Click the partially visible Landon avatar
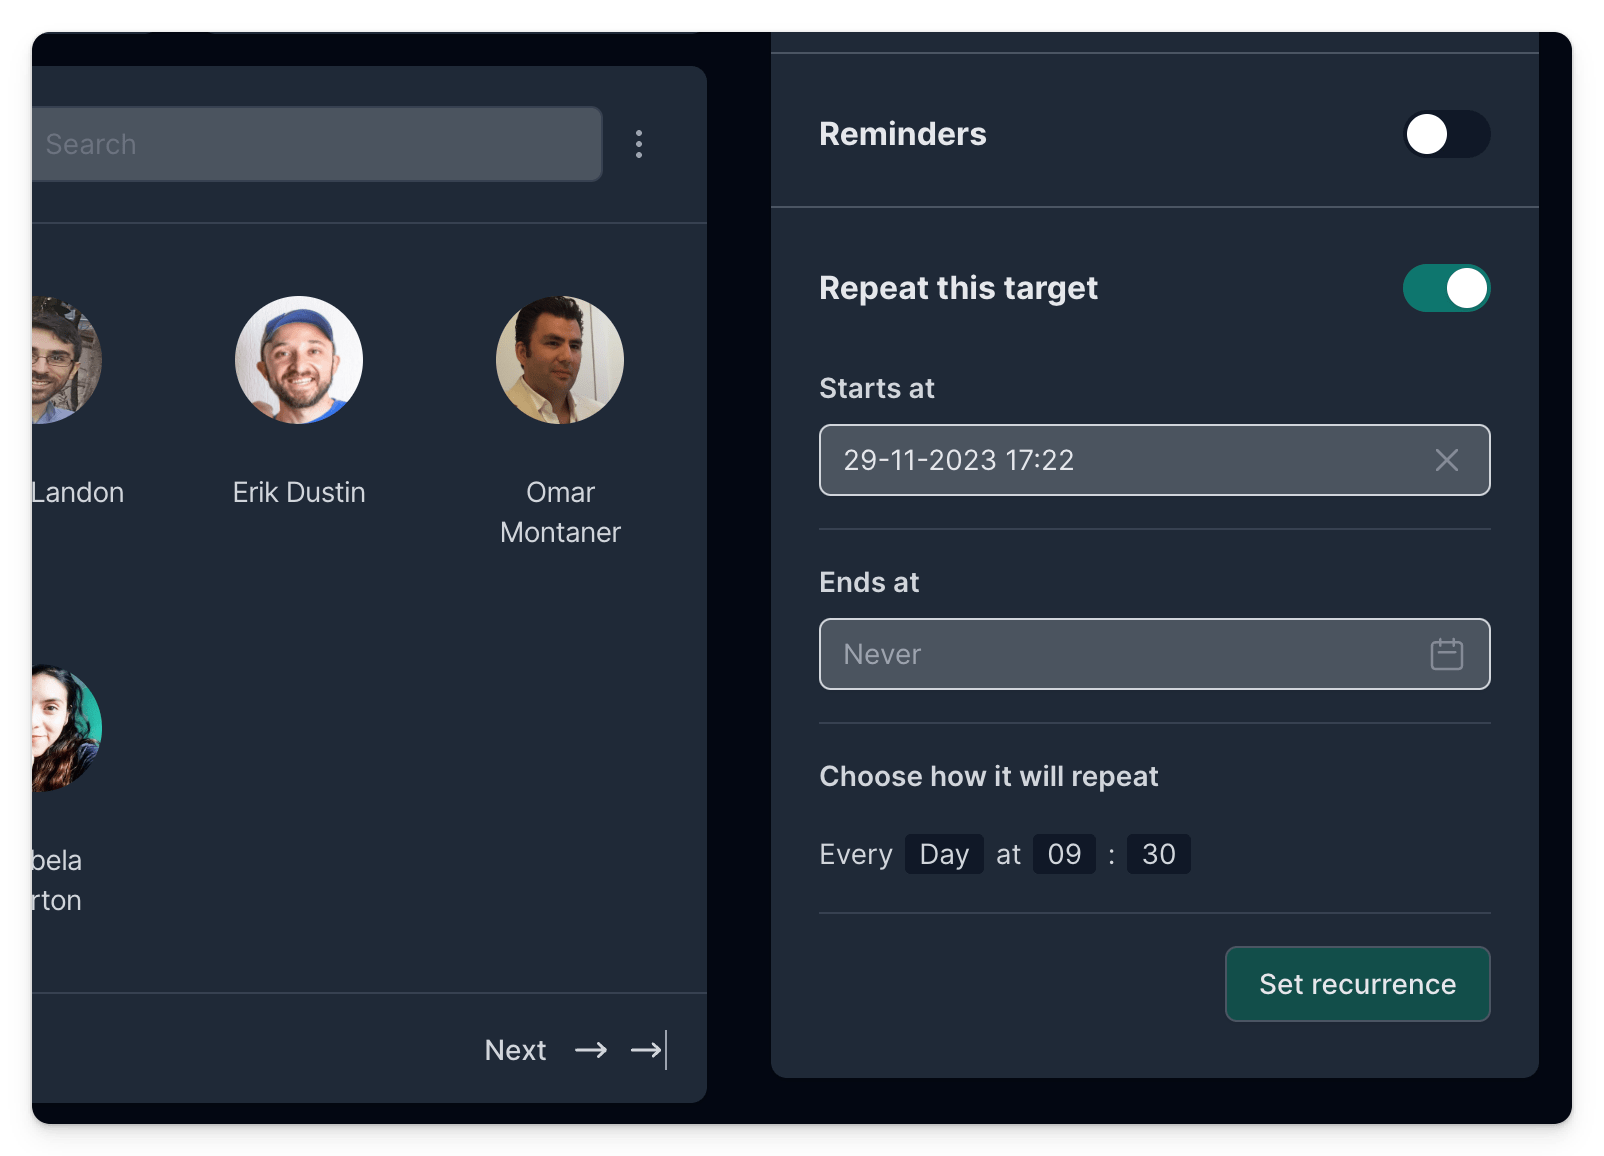1604x1156 pixels. [66, 360]
